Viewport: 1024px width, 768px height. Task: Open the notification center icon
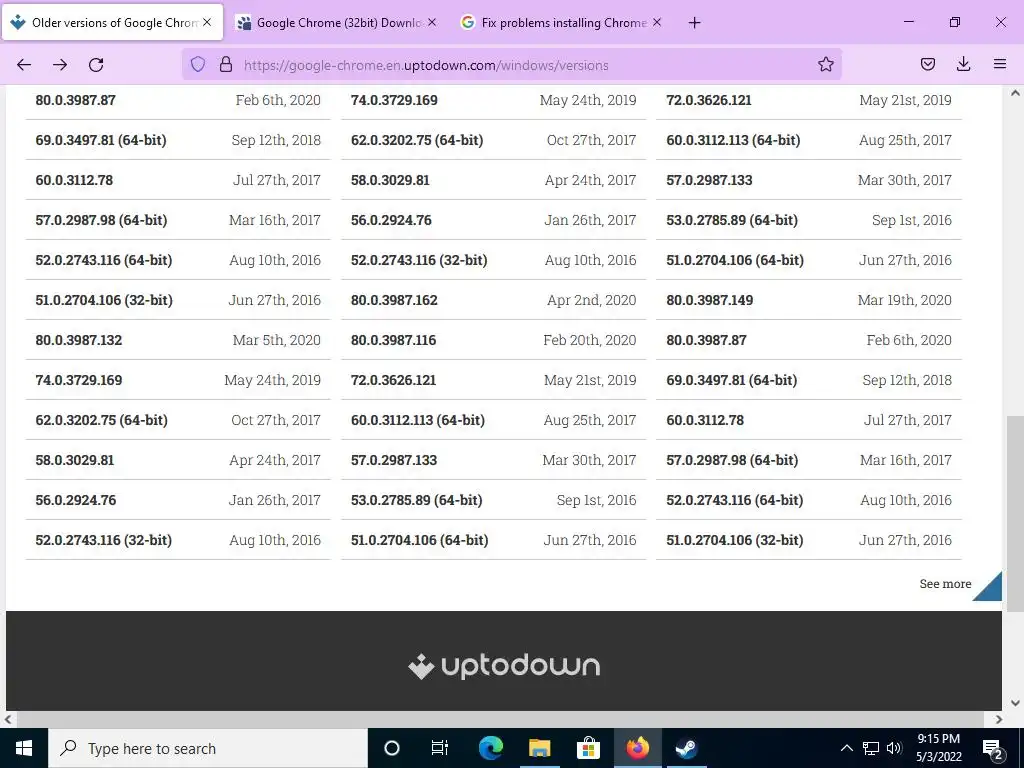pyautogui.click(x=993, y=748)
